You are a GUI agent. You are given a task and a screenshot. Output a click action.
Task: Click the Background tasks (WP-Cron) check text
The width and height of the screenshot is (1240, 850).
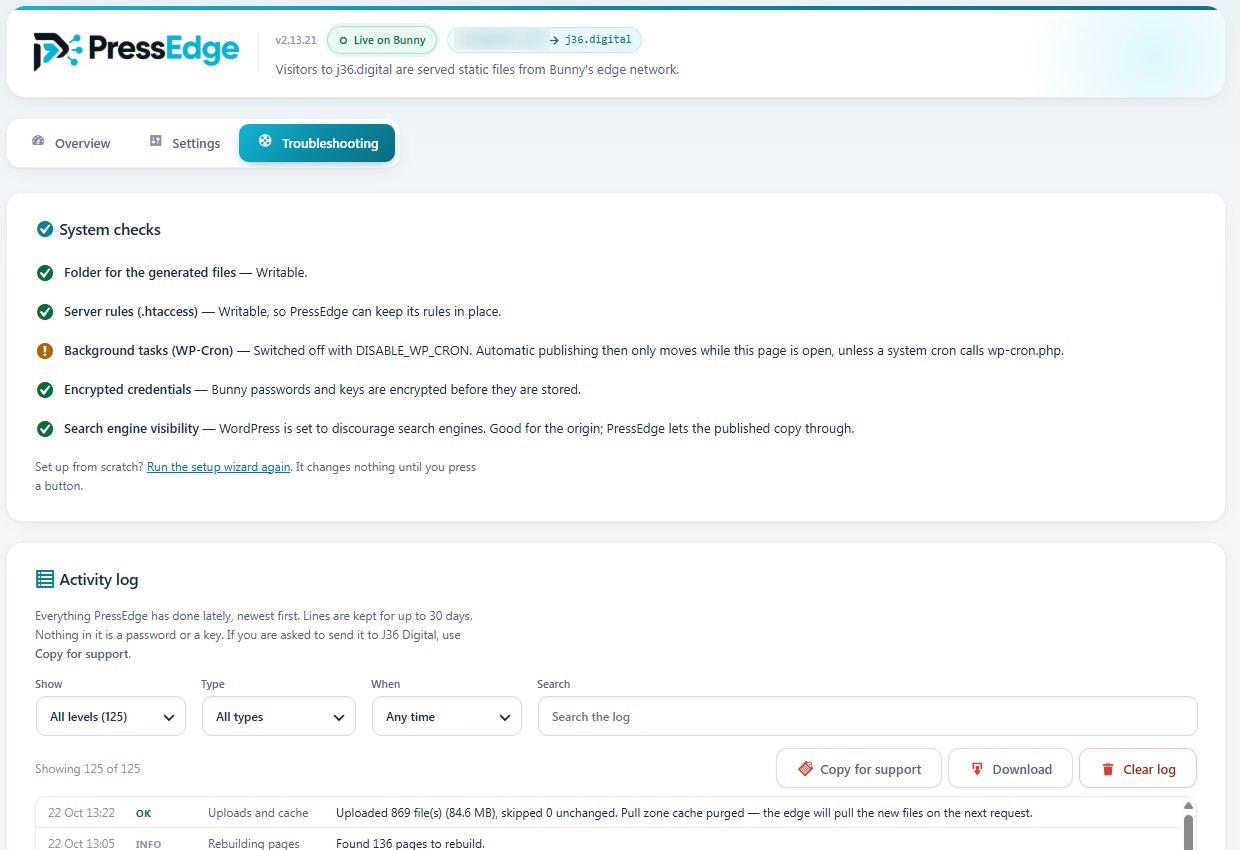[x=564, y=351]
